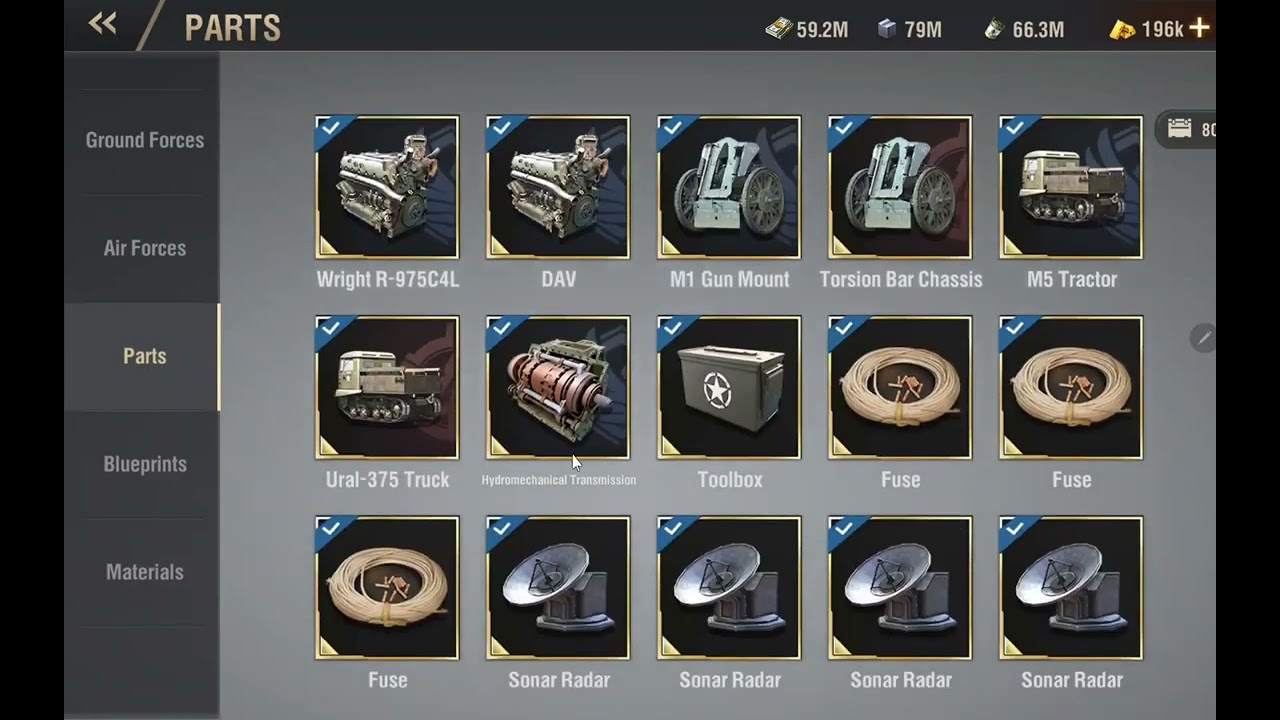Toggle checkmark on the Toolbox part
Screen dimensions: 1280x720
click(x=672, y=327)
